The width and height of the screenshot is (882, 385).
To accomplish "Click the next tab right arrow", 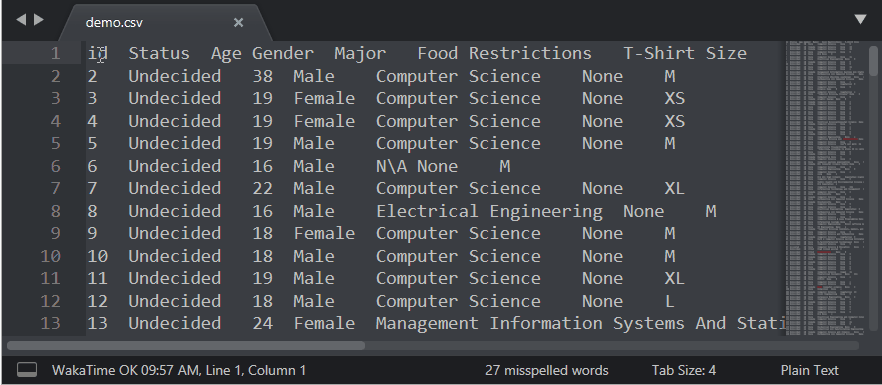I will tap(39, 20).
